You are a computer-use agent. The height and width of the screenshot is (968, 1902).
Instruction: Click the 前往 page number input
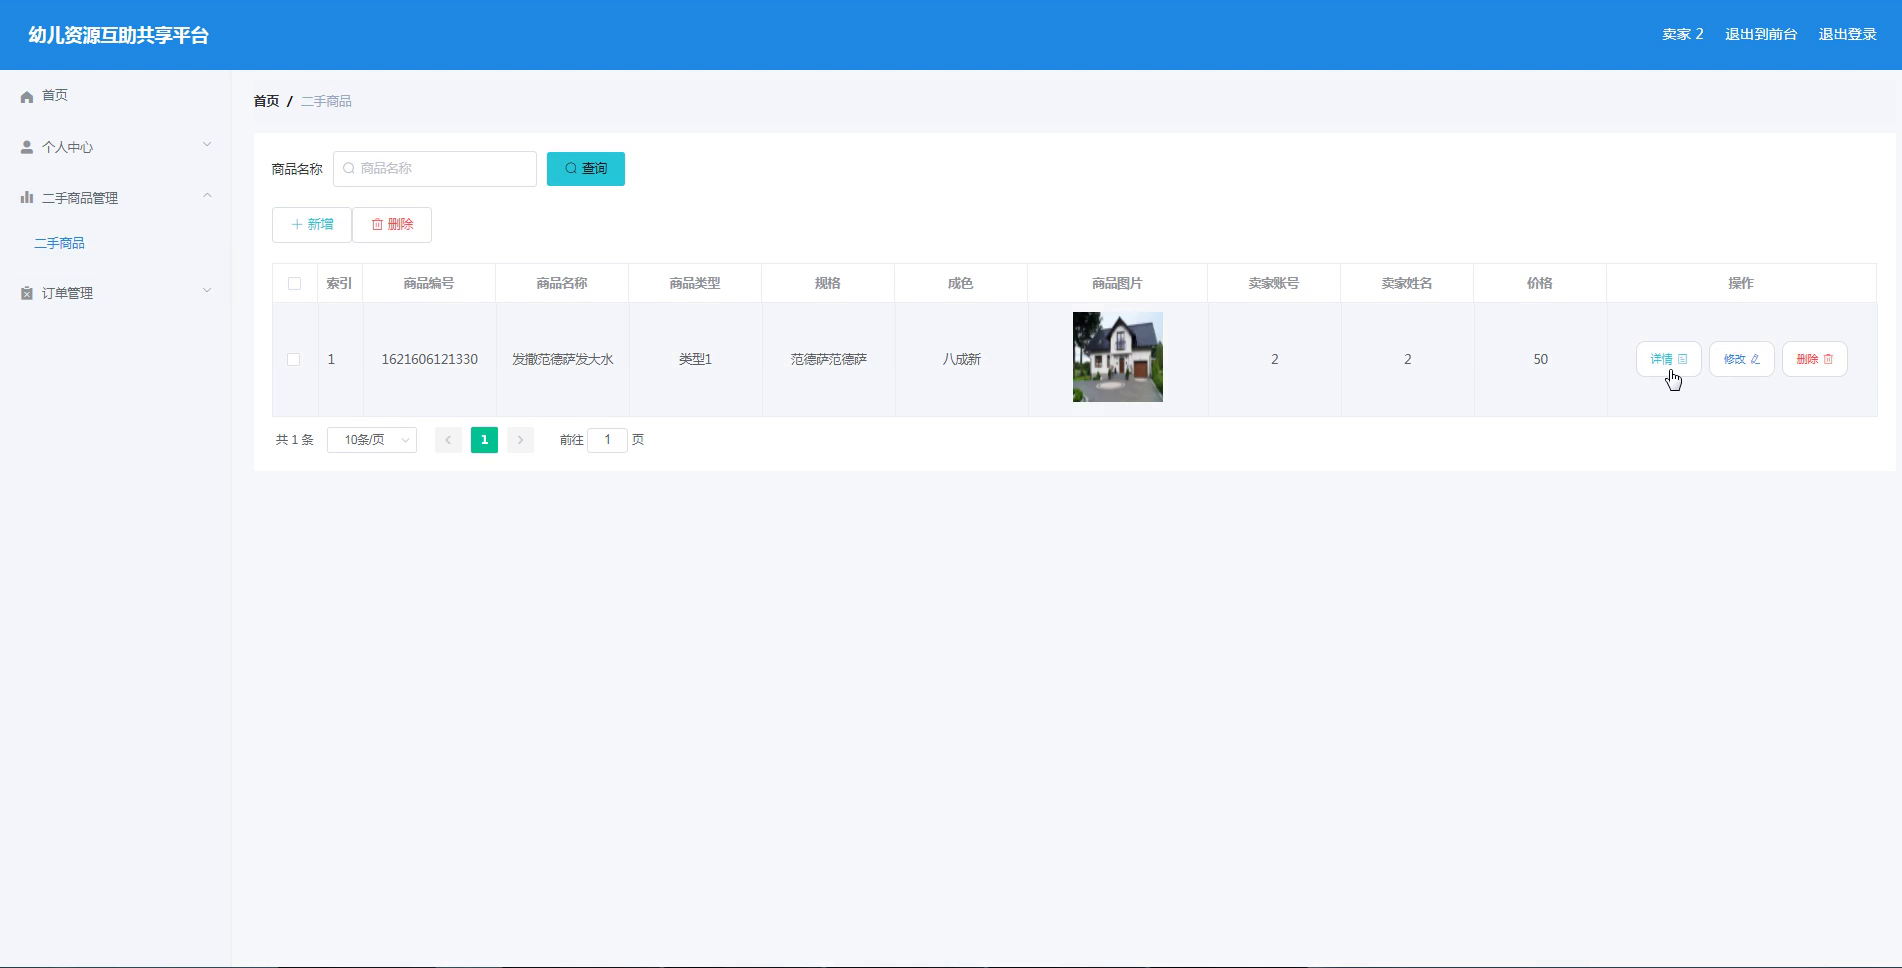(607, 440)
